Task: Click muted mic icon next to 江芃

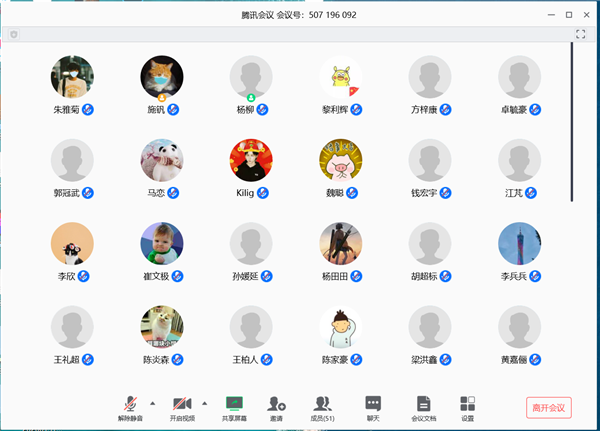Action: pyautogui.click(x=531, y=193)
